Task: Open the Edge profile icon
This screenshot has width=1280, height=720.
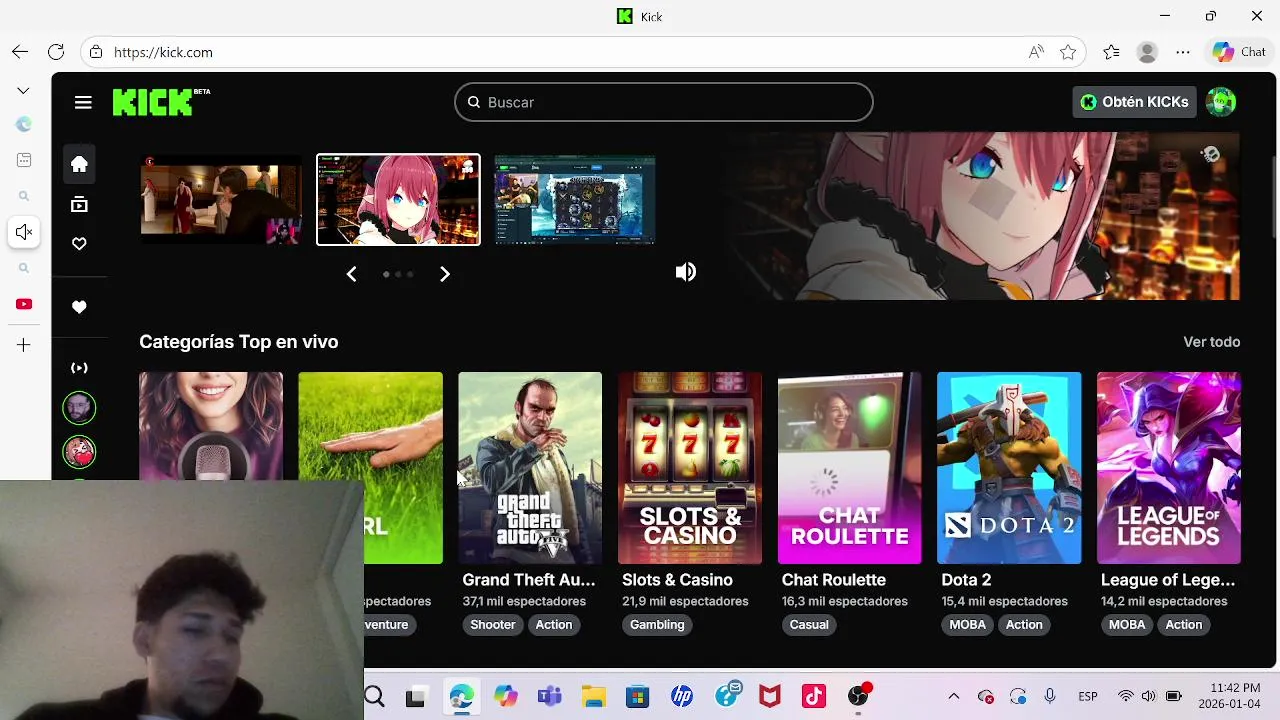Action: point(1147,52)
